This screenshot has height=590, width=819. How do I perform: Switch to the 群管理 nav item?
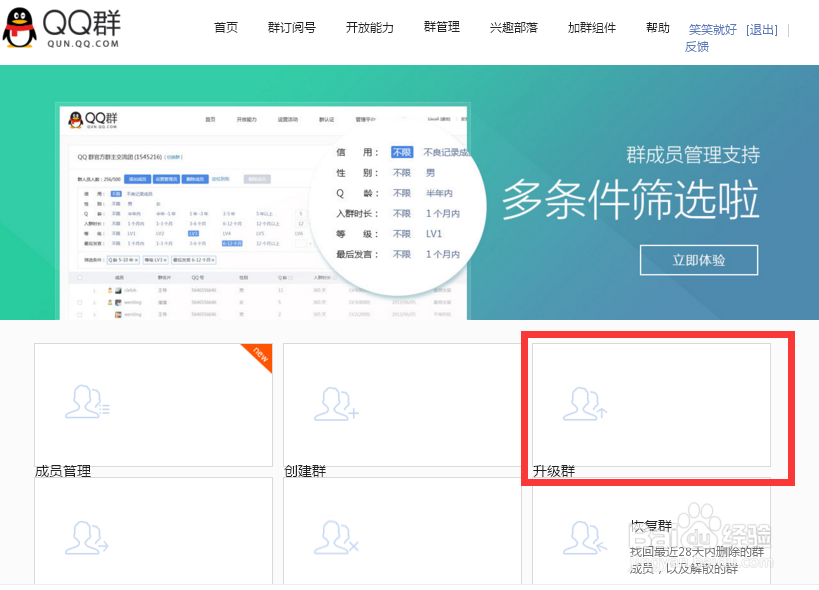click(x=440, y=28)
